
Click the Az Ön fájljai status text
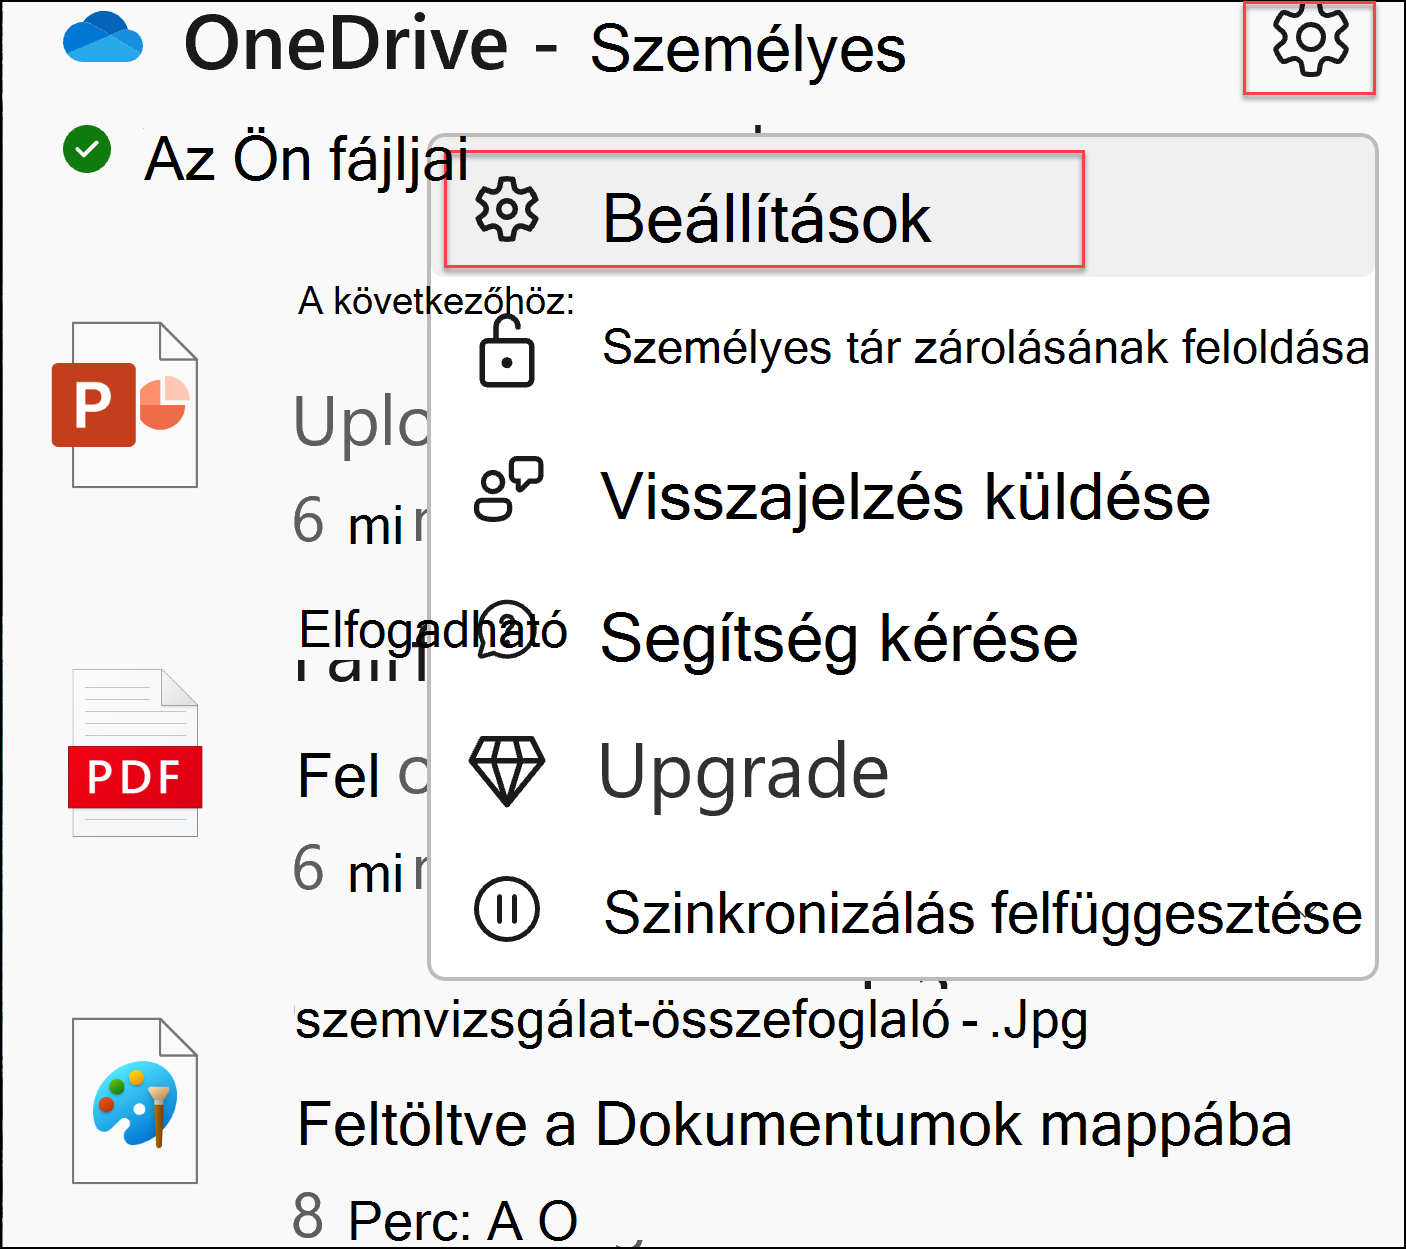(307, 159)
